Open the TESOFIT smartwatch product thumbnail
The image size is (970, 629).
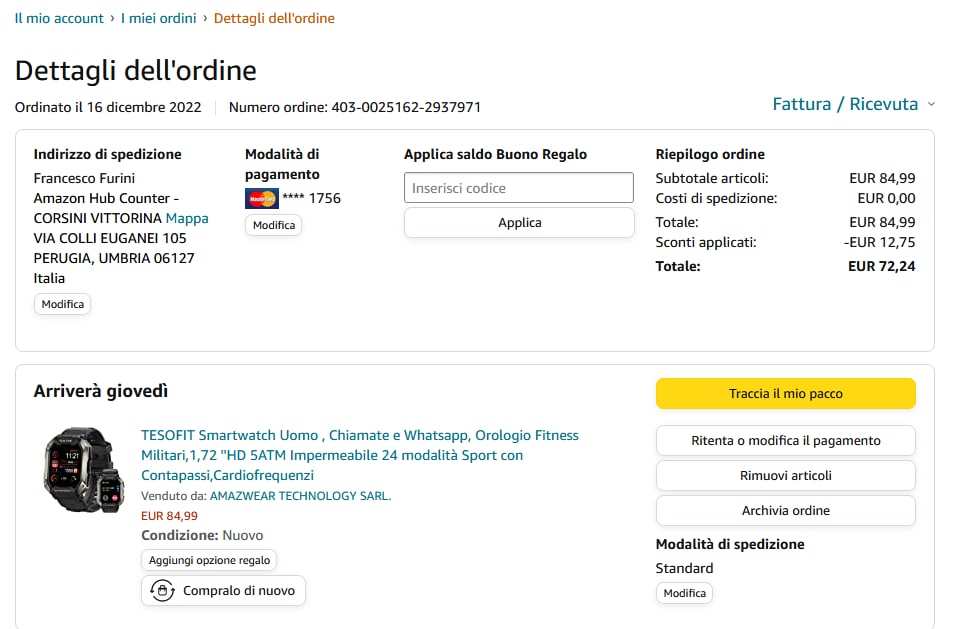pyautogui.click(x=84, y=470)
